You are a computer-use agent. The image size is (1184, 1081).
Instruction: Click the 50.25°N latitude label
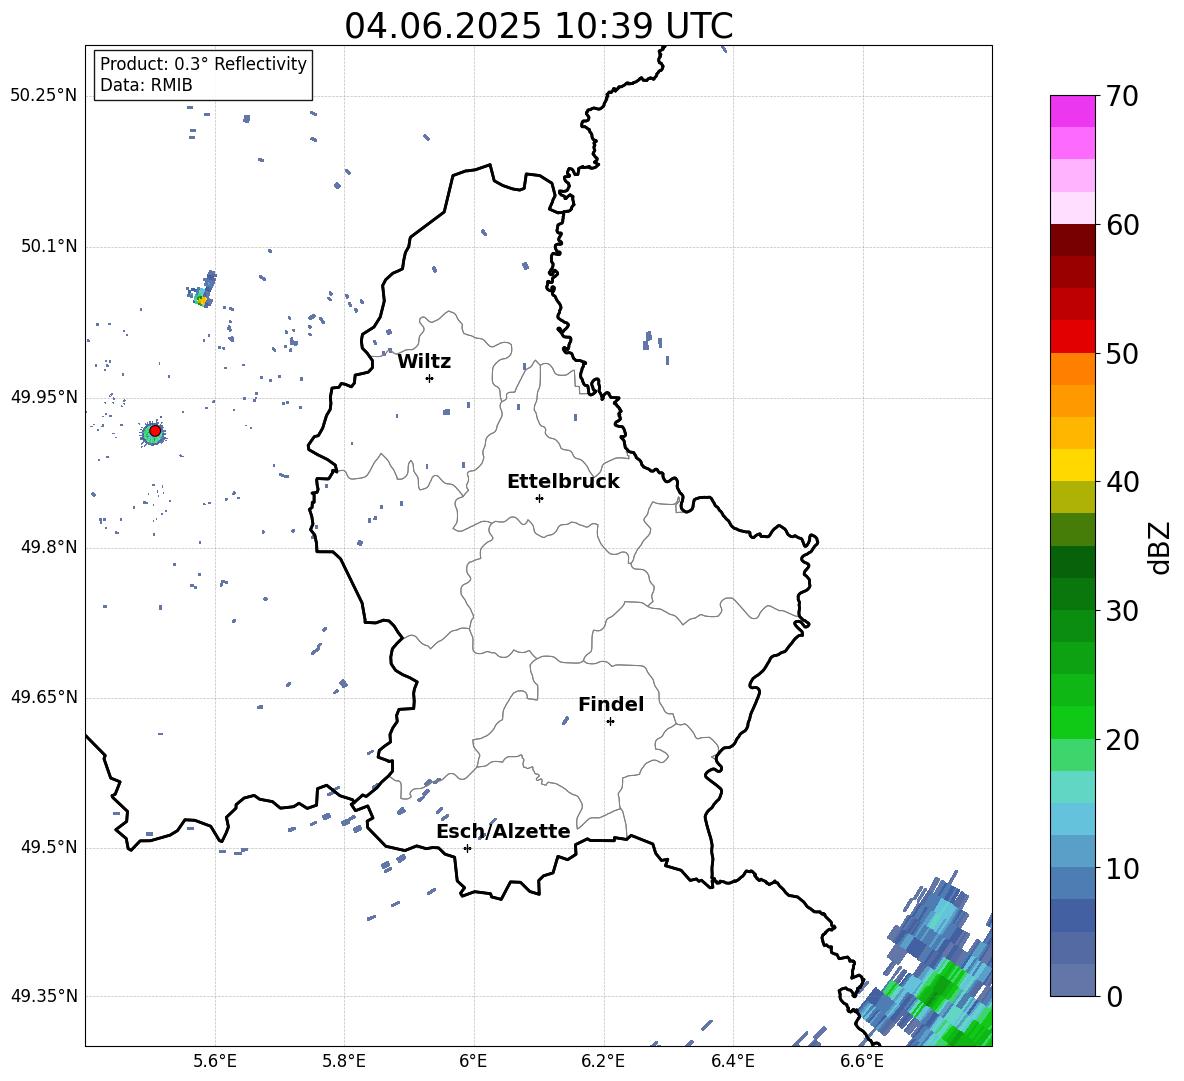[43, 96]
